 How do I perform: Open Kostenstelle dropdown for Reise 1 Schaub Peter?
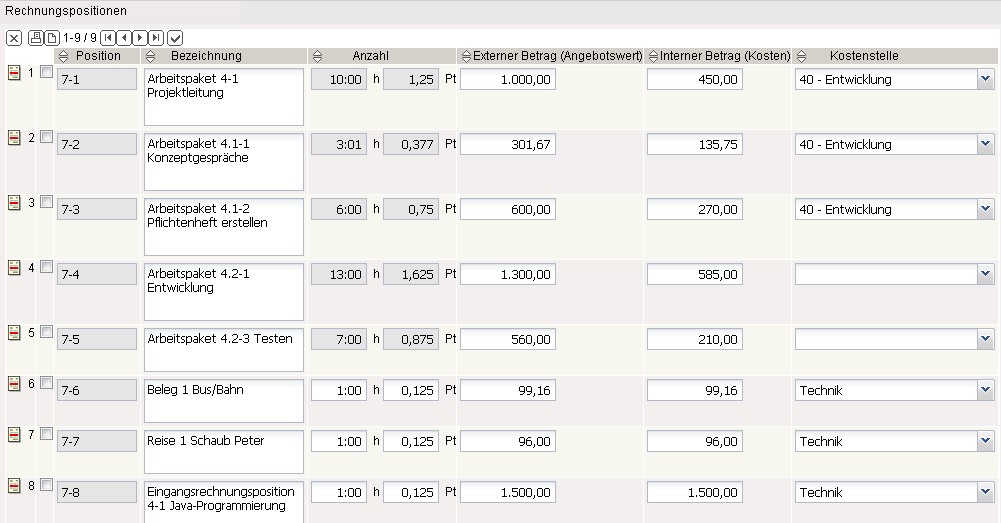(985, 442)
